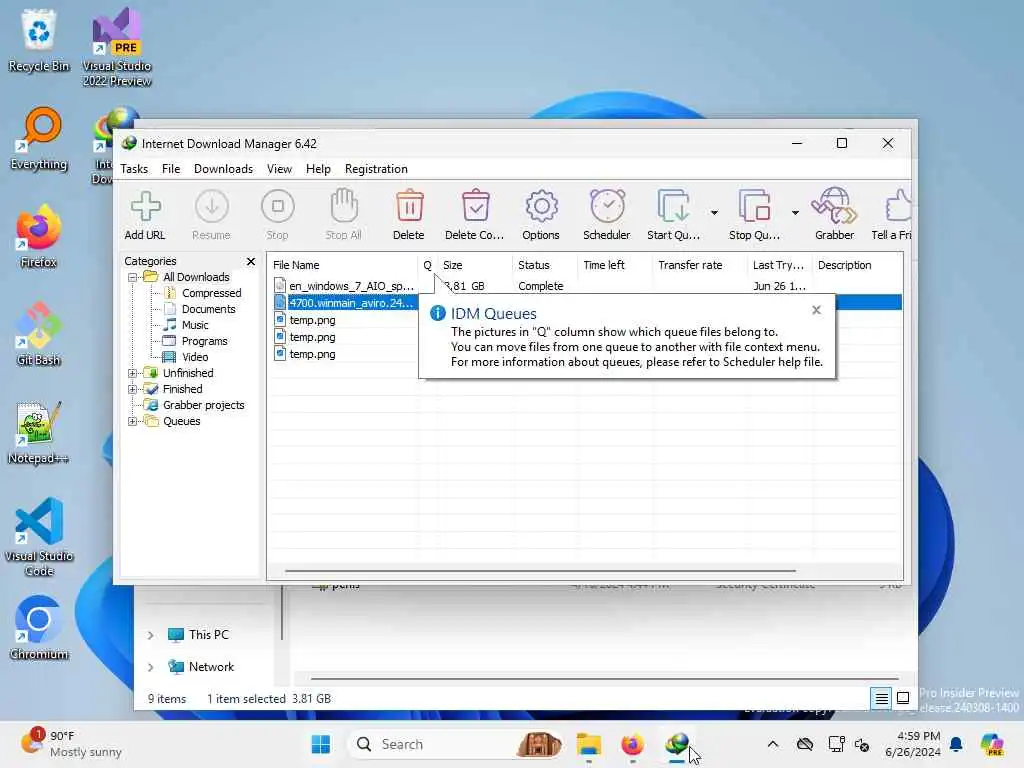The height and width of the screenshot is (768, 1024).
Task: Click the Stop toolbar icon
Action: (278, 216)
